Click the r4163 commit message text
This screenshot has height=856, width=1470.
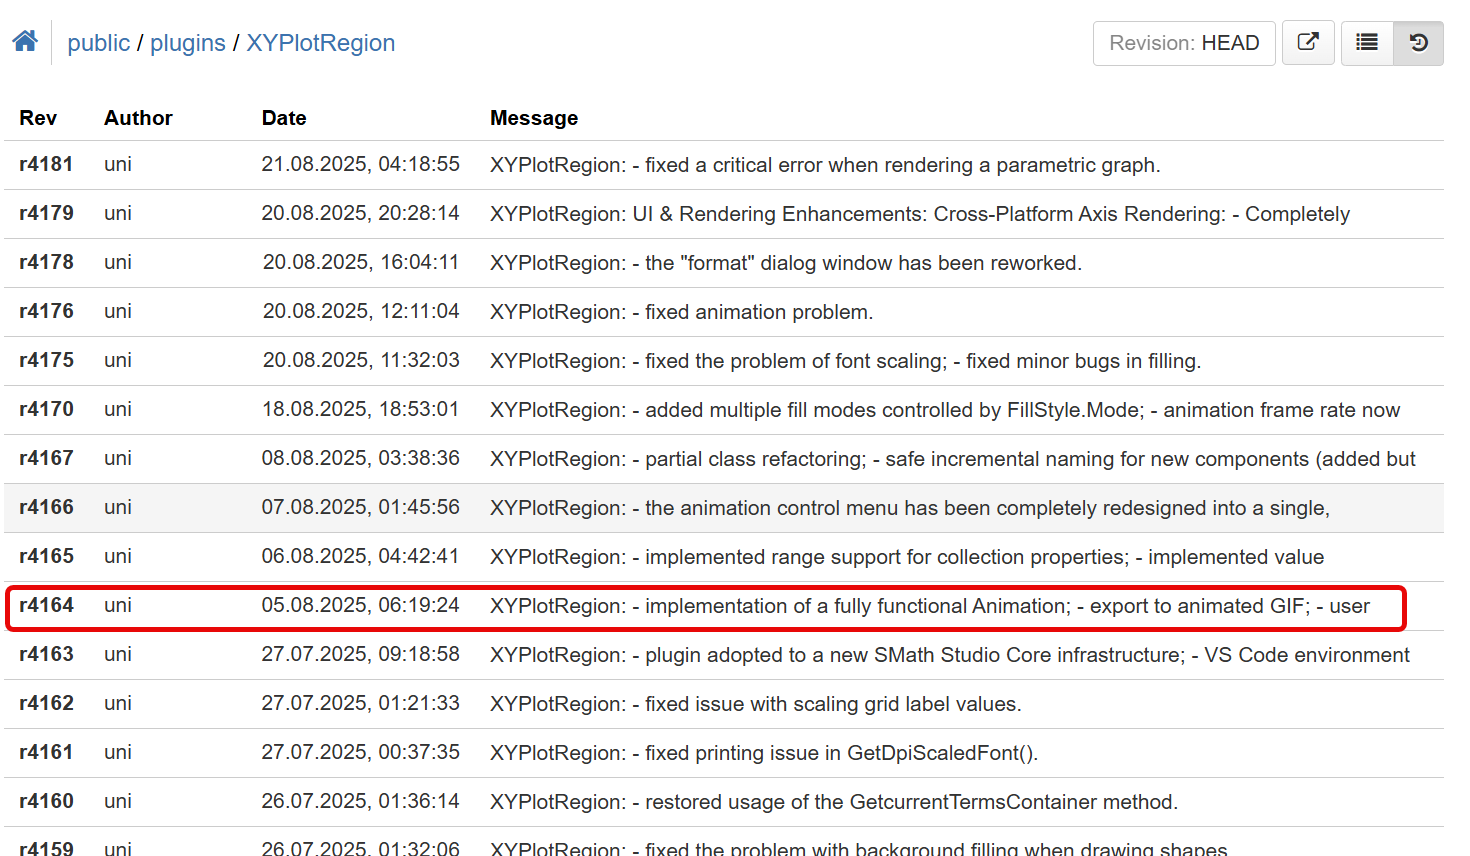coord(948,655)
